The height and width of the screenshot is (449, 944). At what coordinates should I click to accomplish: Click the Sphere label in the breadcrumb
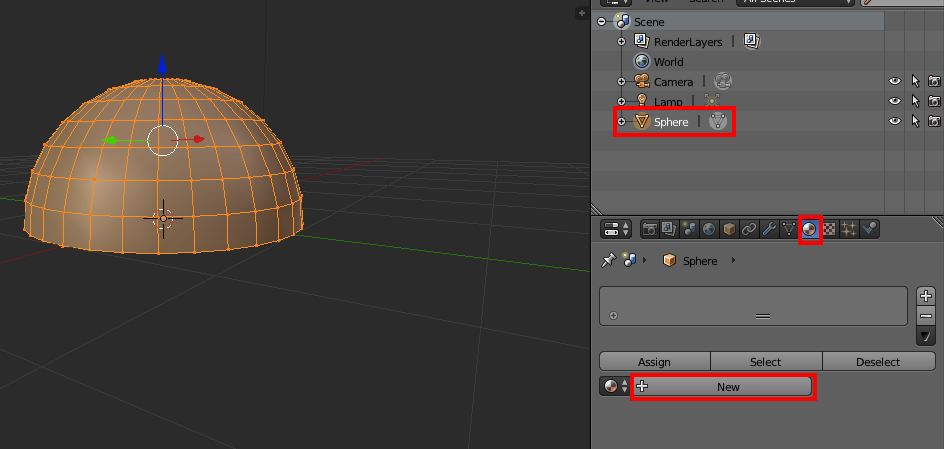point(700,261)
